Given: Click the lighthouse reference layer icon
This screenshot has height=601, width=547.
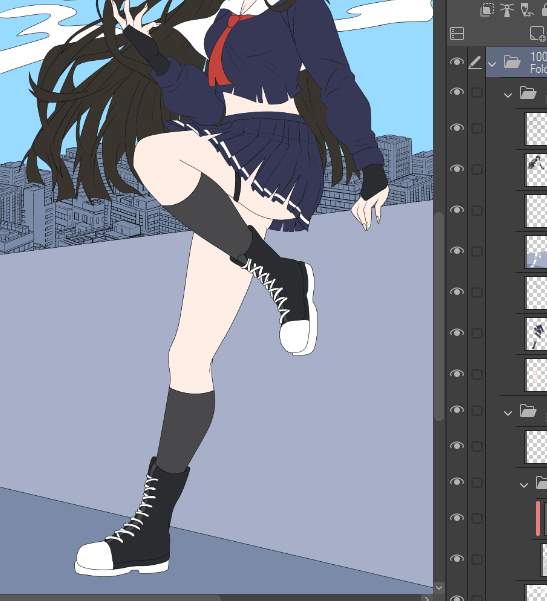Looking at the screenshot, I should point(507,10).
